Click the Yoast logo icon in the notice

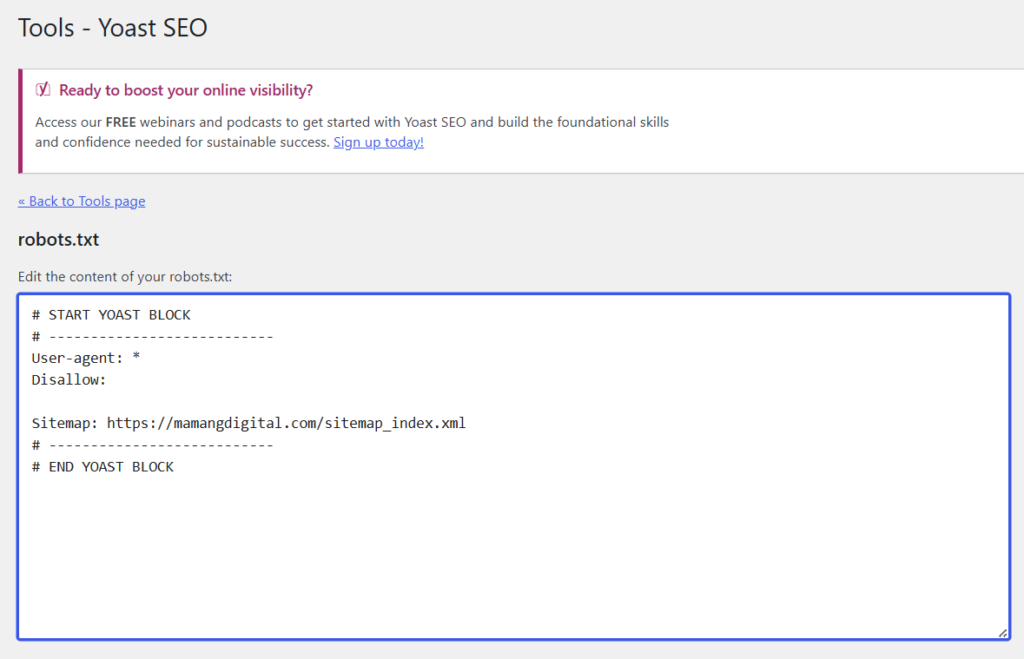coord(43,89)
